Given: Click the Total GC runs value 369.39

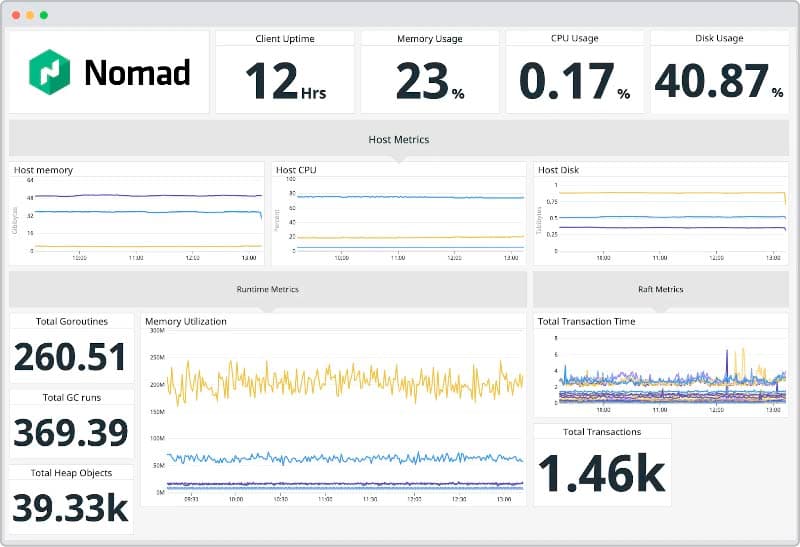Looking at the screenshot, I should point(70,432).
